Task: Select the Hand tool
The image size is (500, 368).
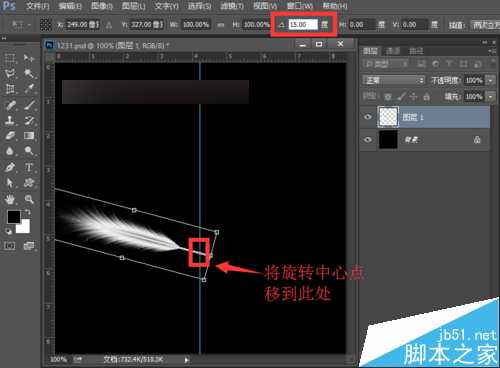Action: pos(10,199)
